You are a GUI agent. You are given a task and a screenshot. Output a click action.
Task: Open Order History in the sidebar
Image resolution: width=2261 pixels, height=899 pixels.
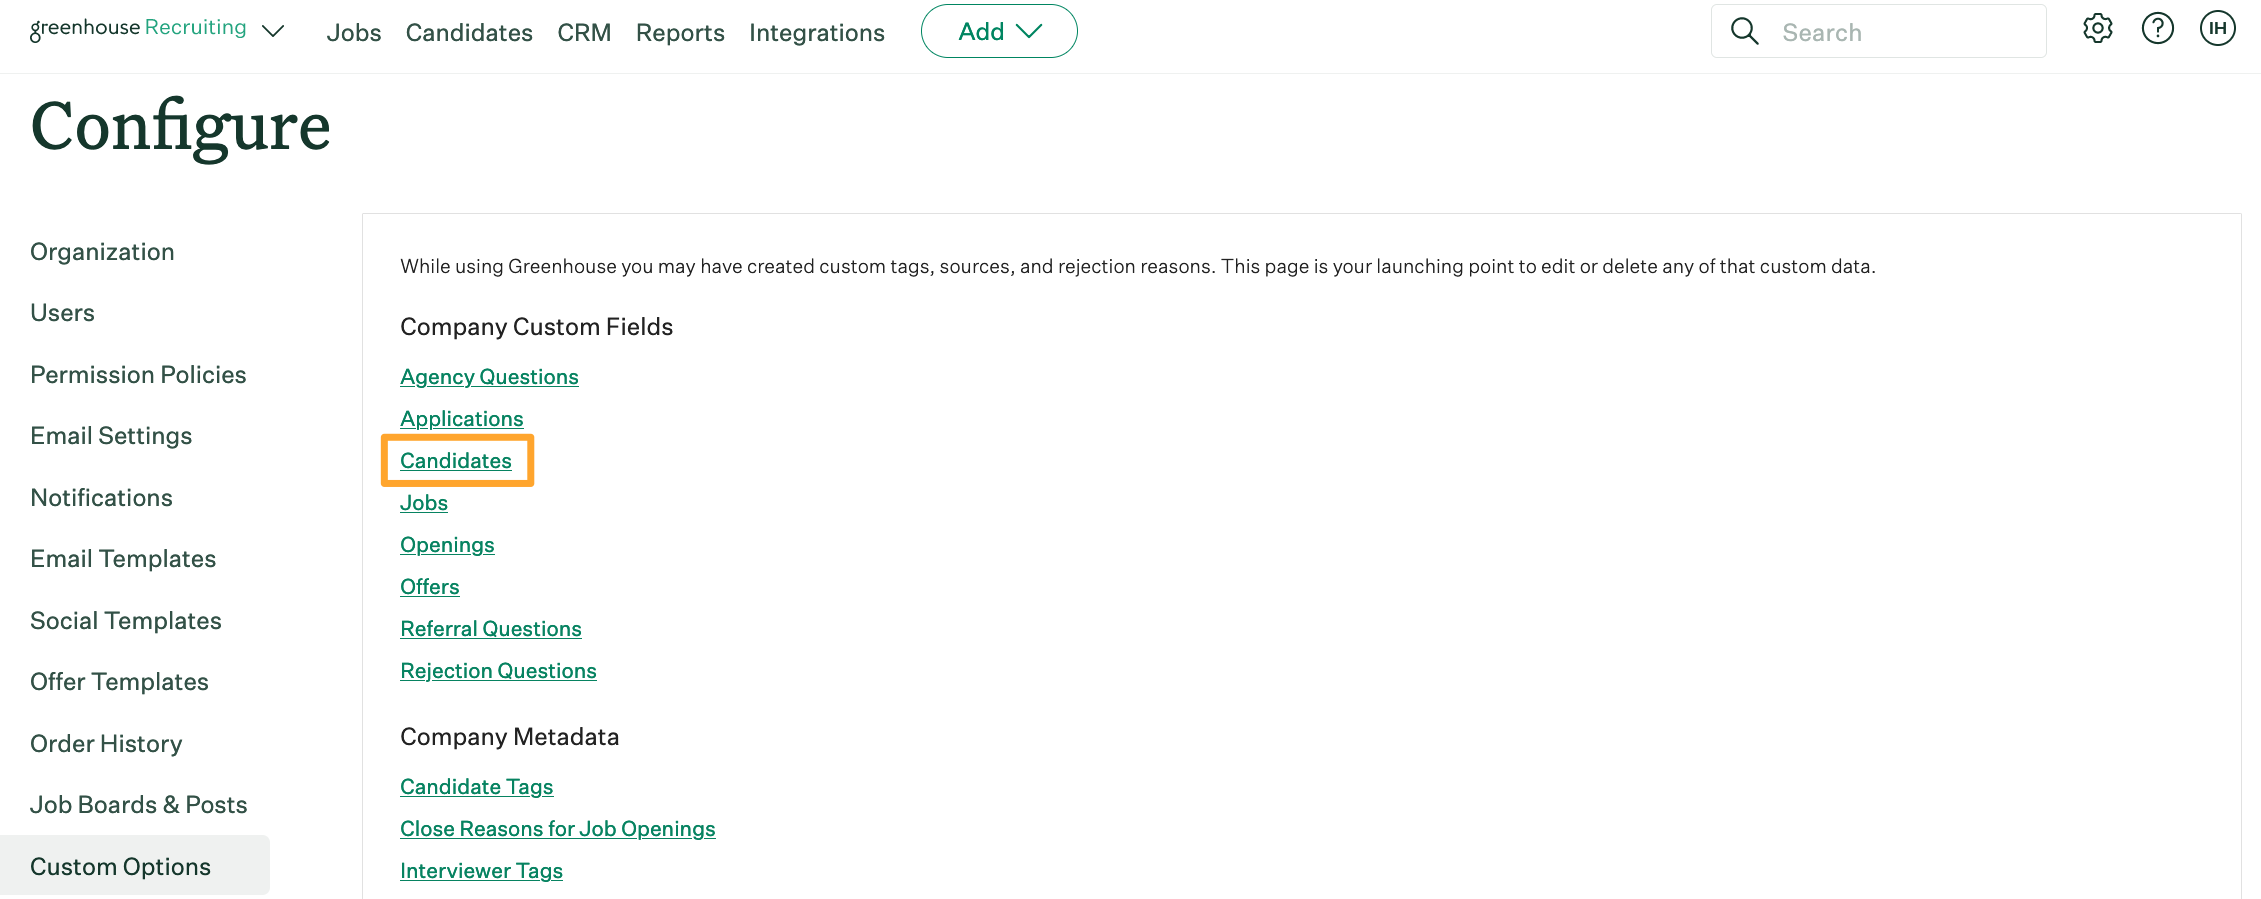[x=106, y=744]
